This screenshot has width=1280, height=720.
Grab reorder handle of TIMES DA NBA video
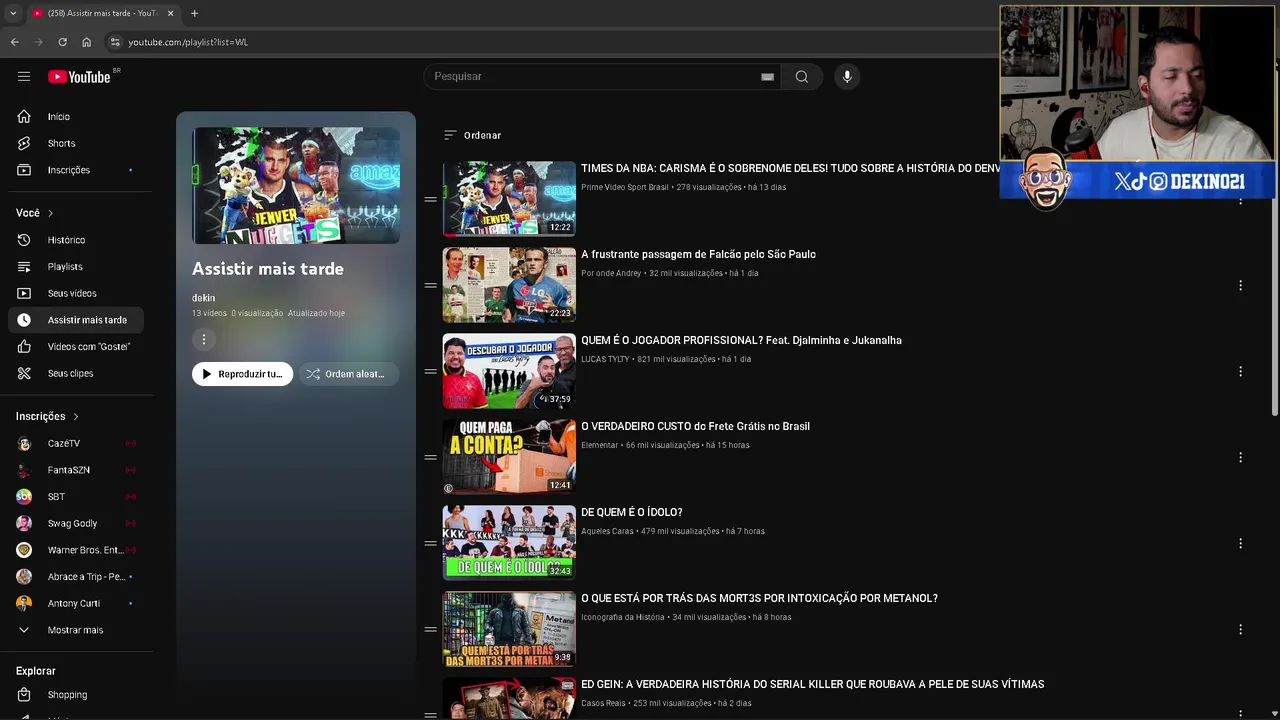coord(430,200)
